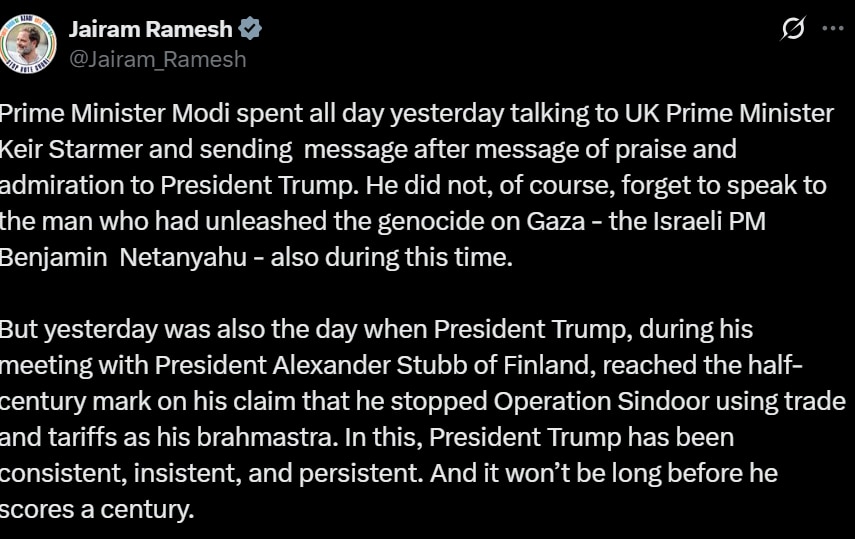Click the blue verified badge

250,29
